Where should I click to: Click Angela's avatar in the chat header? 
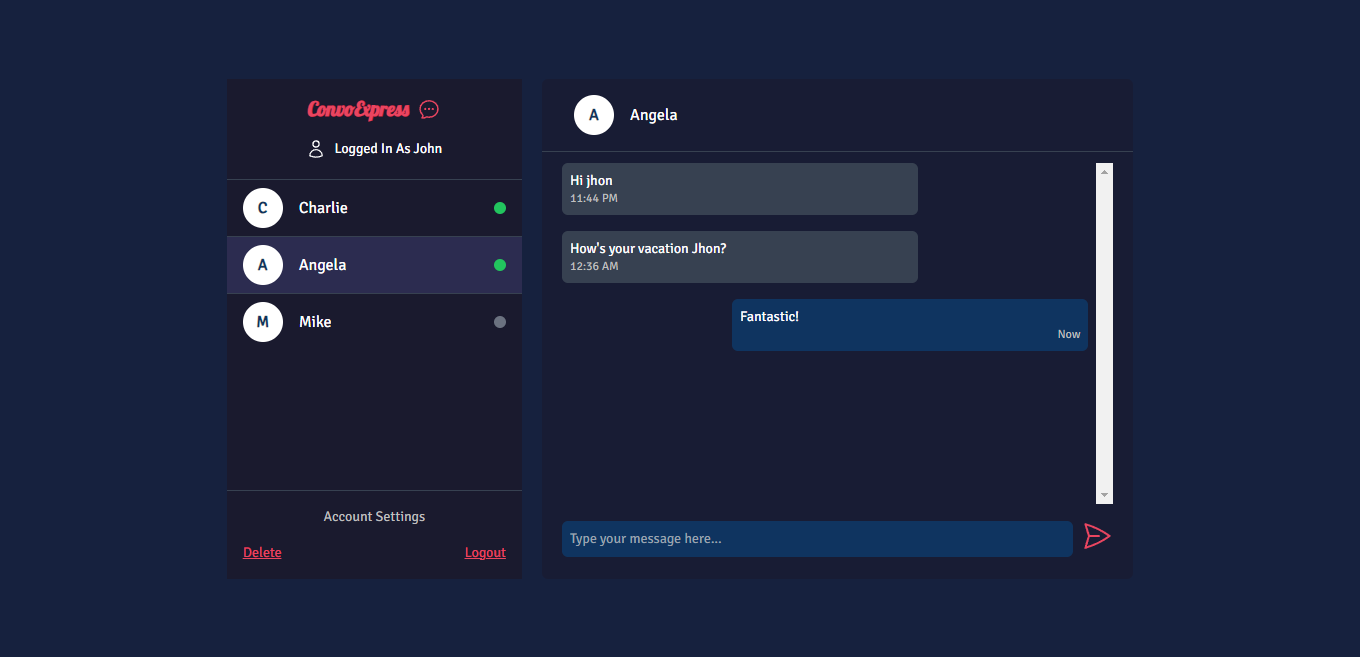[x=594, y=115]
